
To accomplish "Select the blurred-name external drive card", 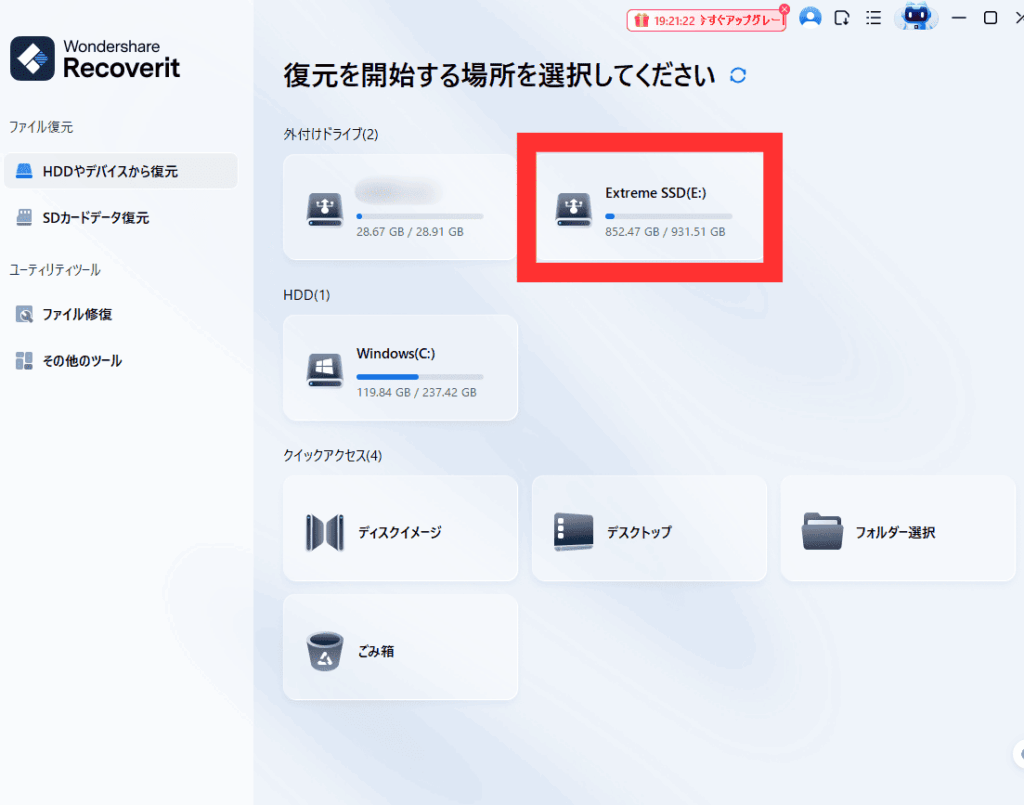I will click(400, 208).
